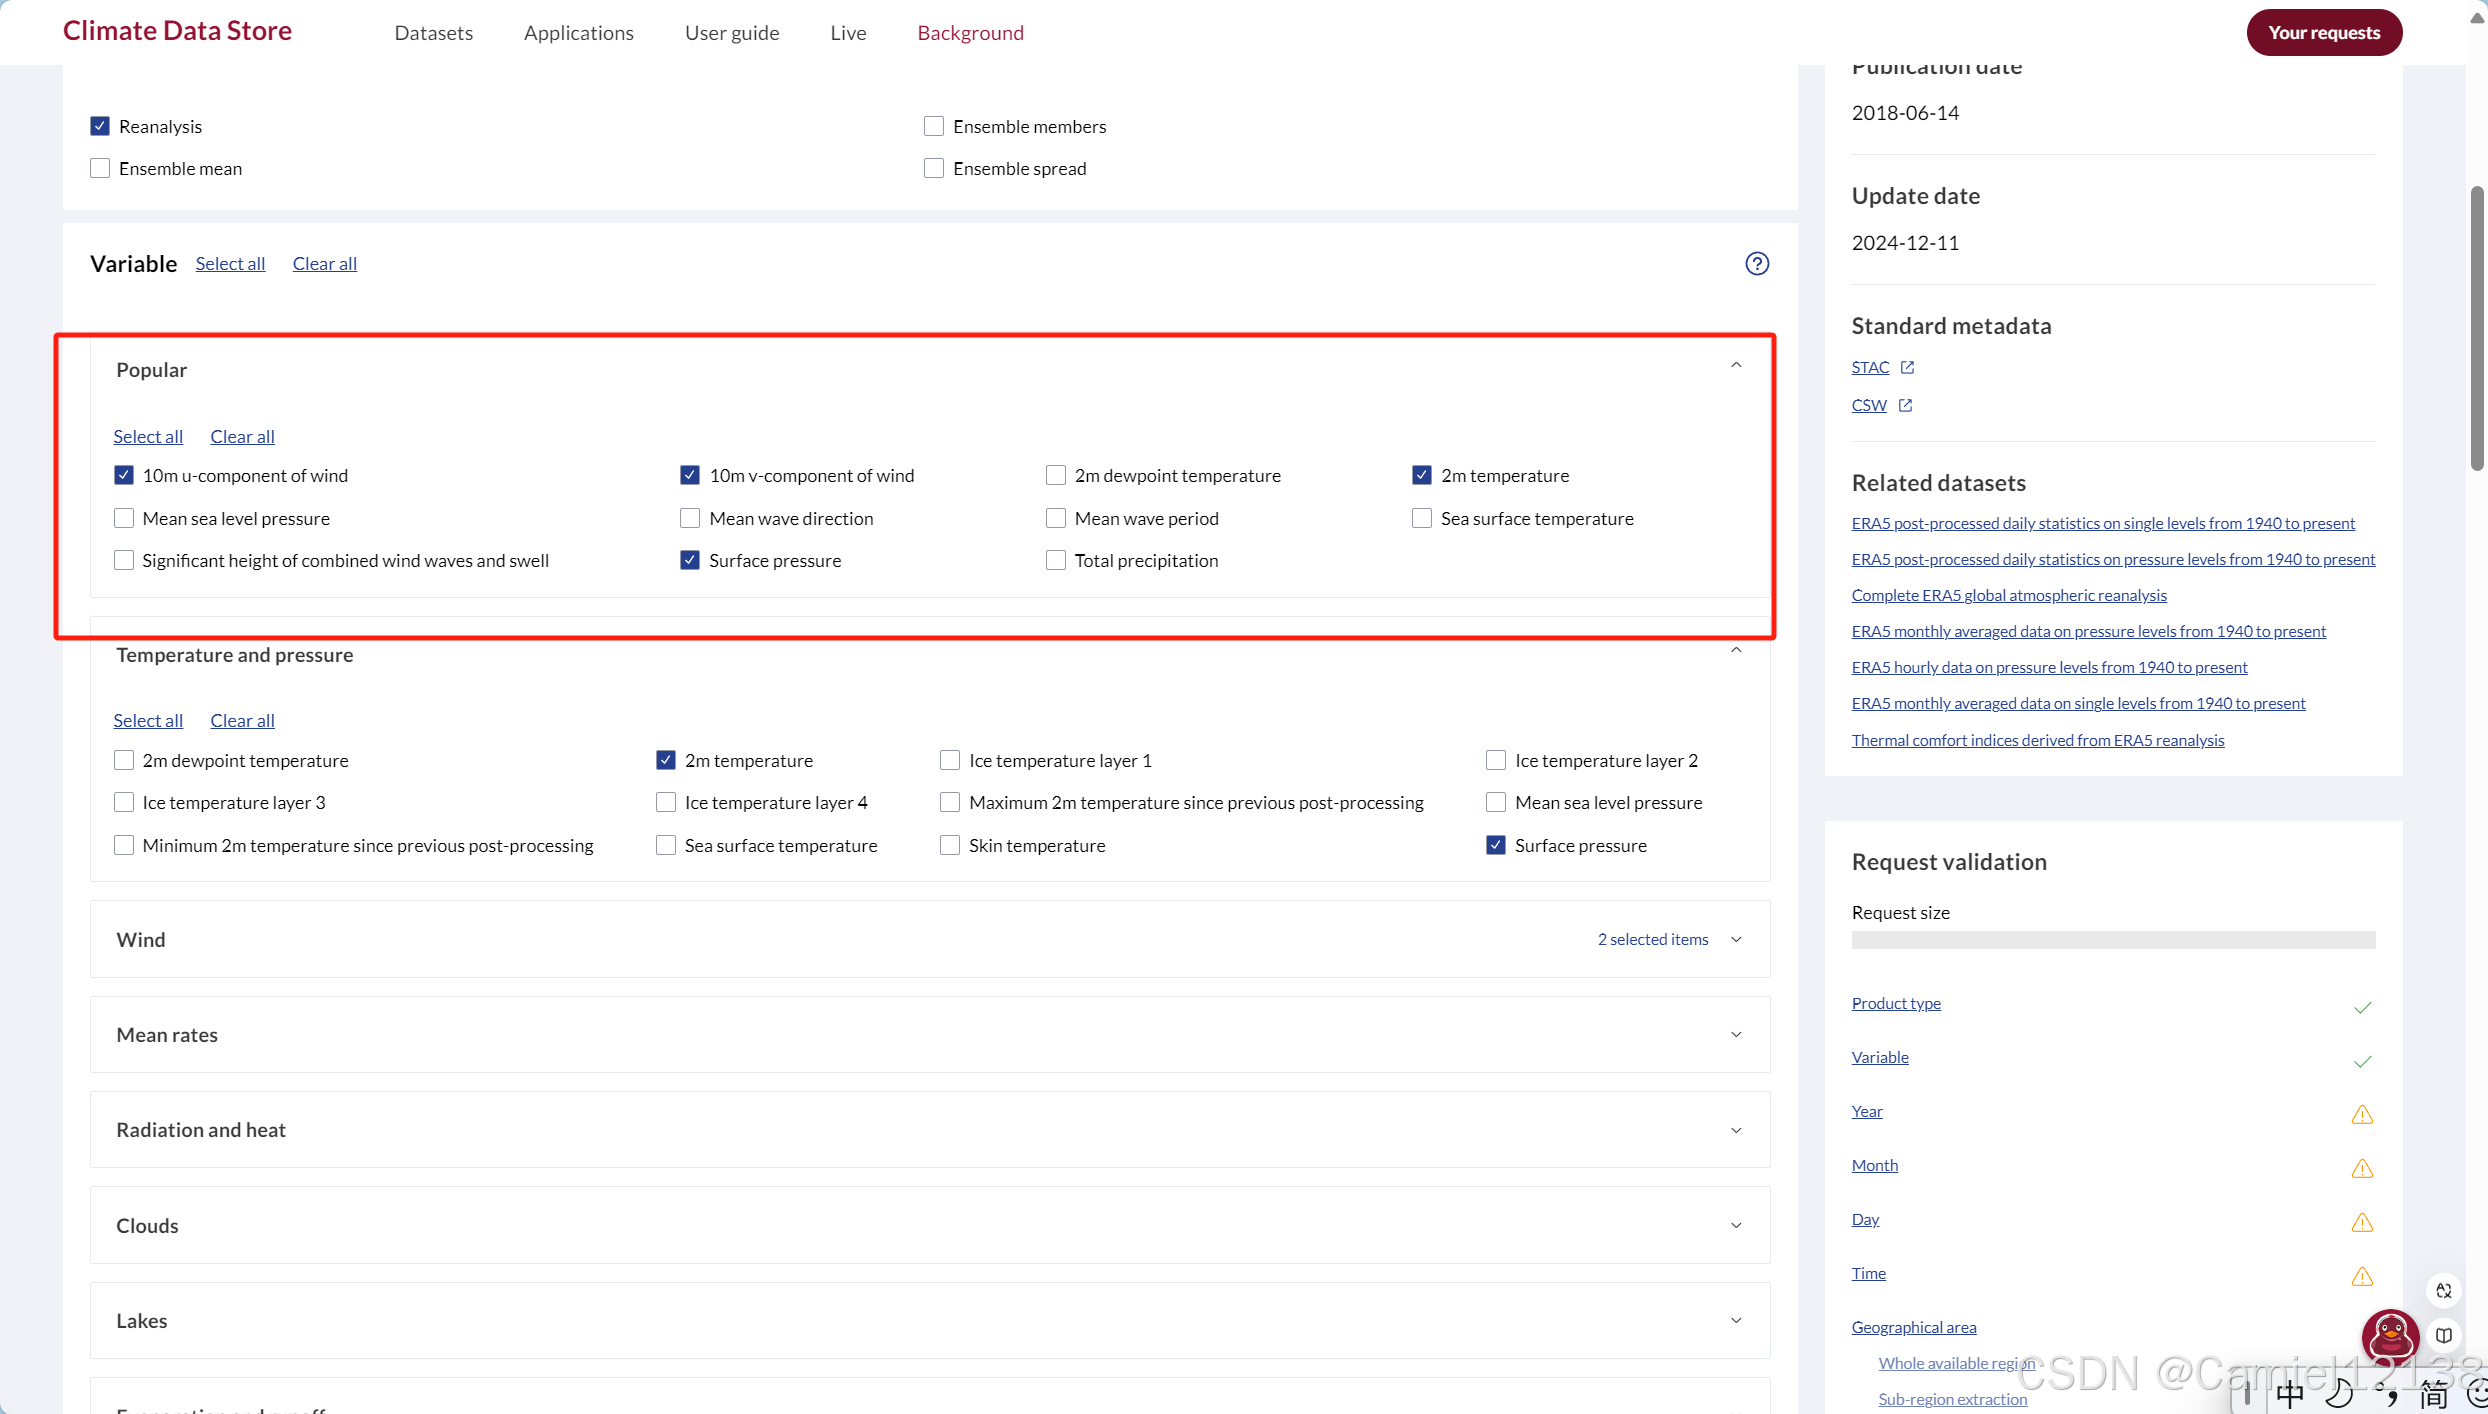Screen dimensions: 2488x1414
Task: Collapse the Popular section chevron
Action: point(1736,366)
